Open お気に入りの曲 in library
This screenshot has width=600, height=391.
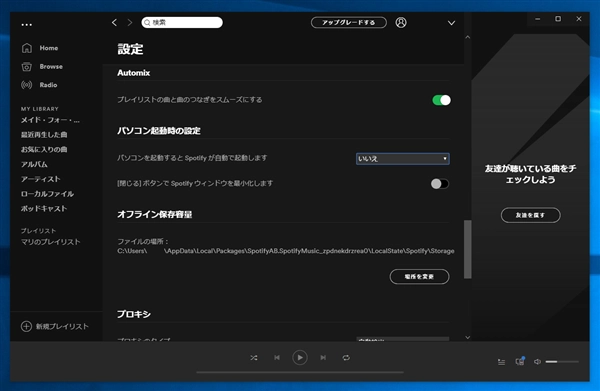pos(44,150)
